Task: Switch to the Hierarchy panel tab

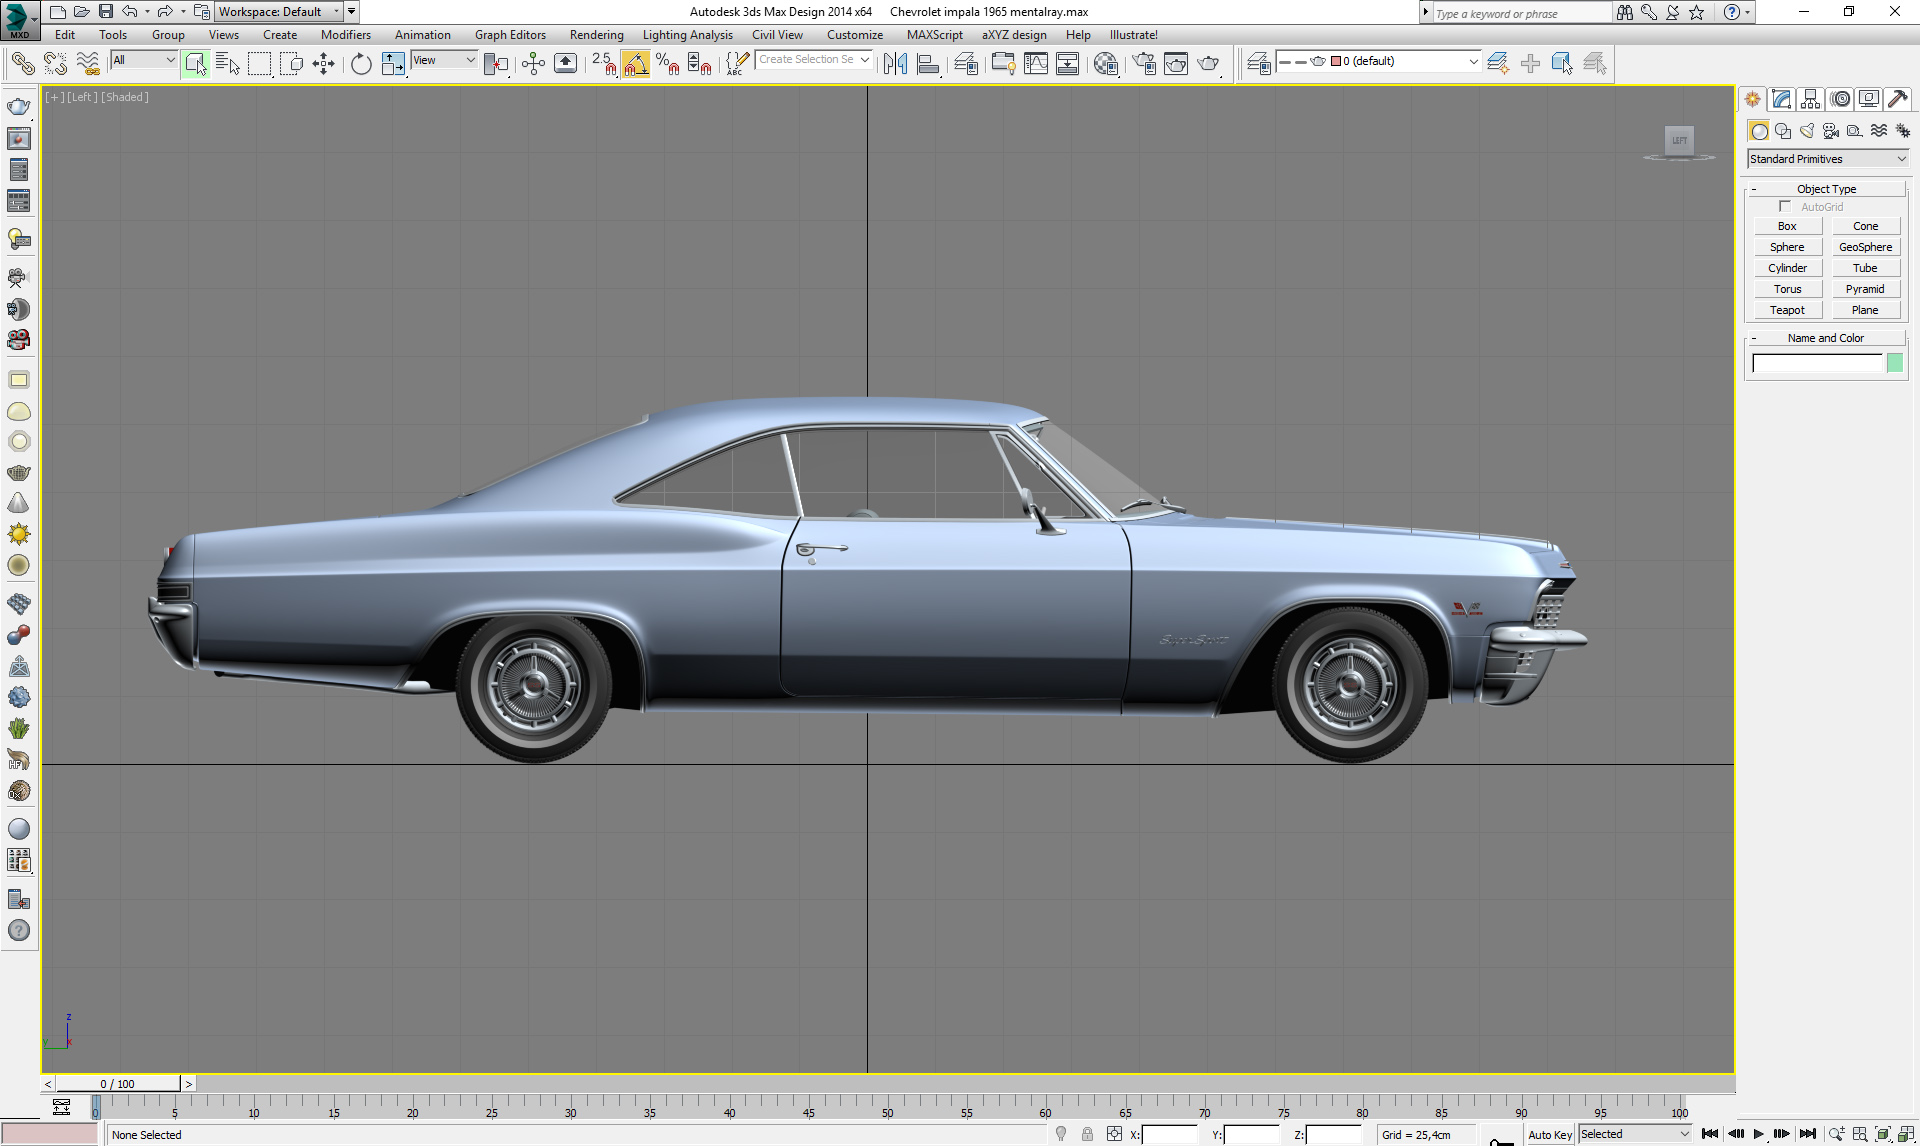Action: 1810,99
